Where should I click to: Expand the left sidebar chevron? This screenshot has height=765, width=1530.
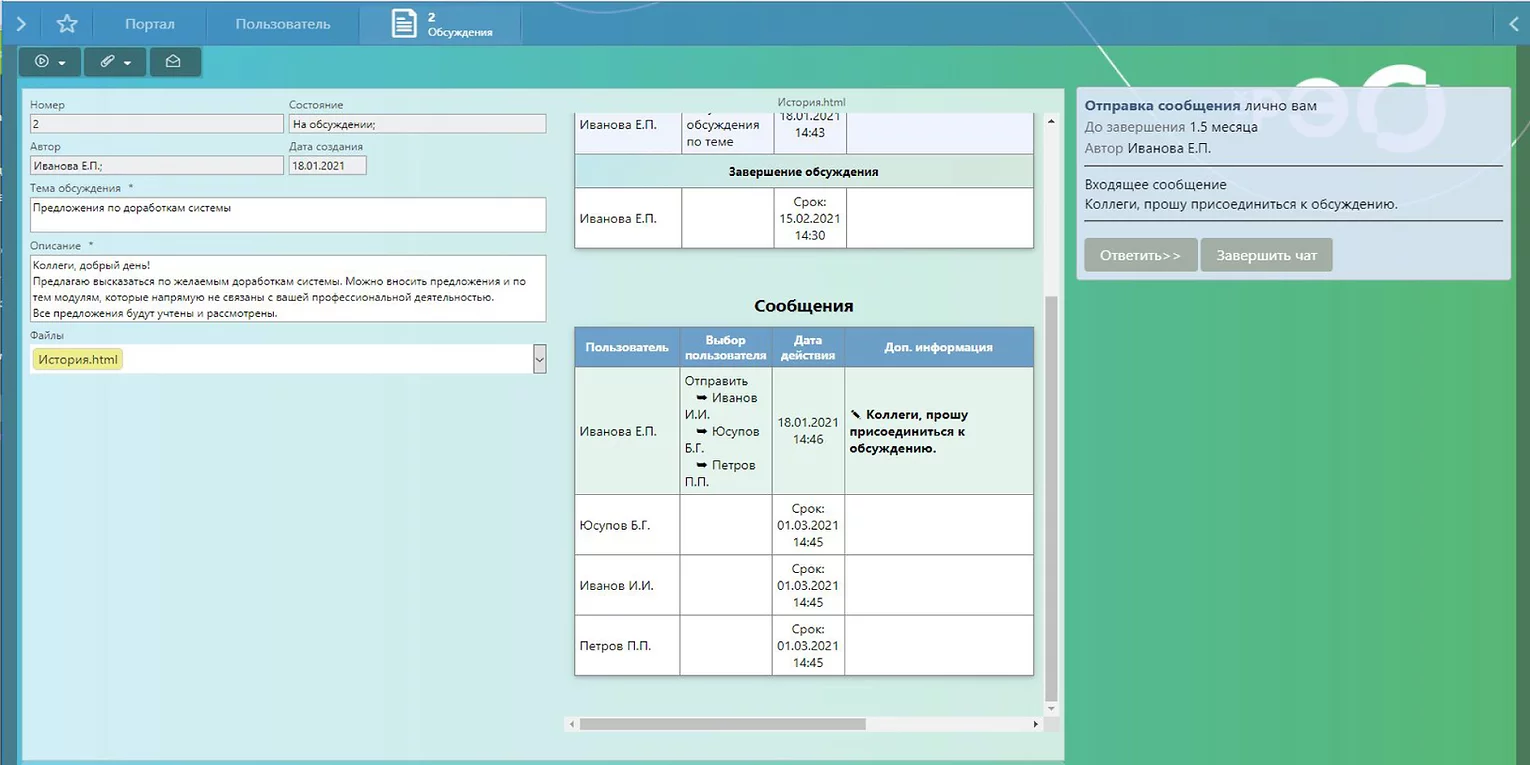(21, 23)
